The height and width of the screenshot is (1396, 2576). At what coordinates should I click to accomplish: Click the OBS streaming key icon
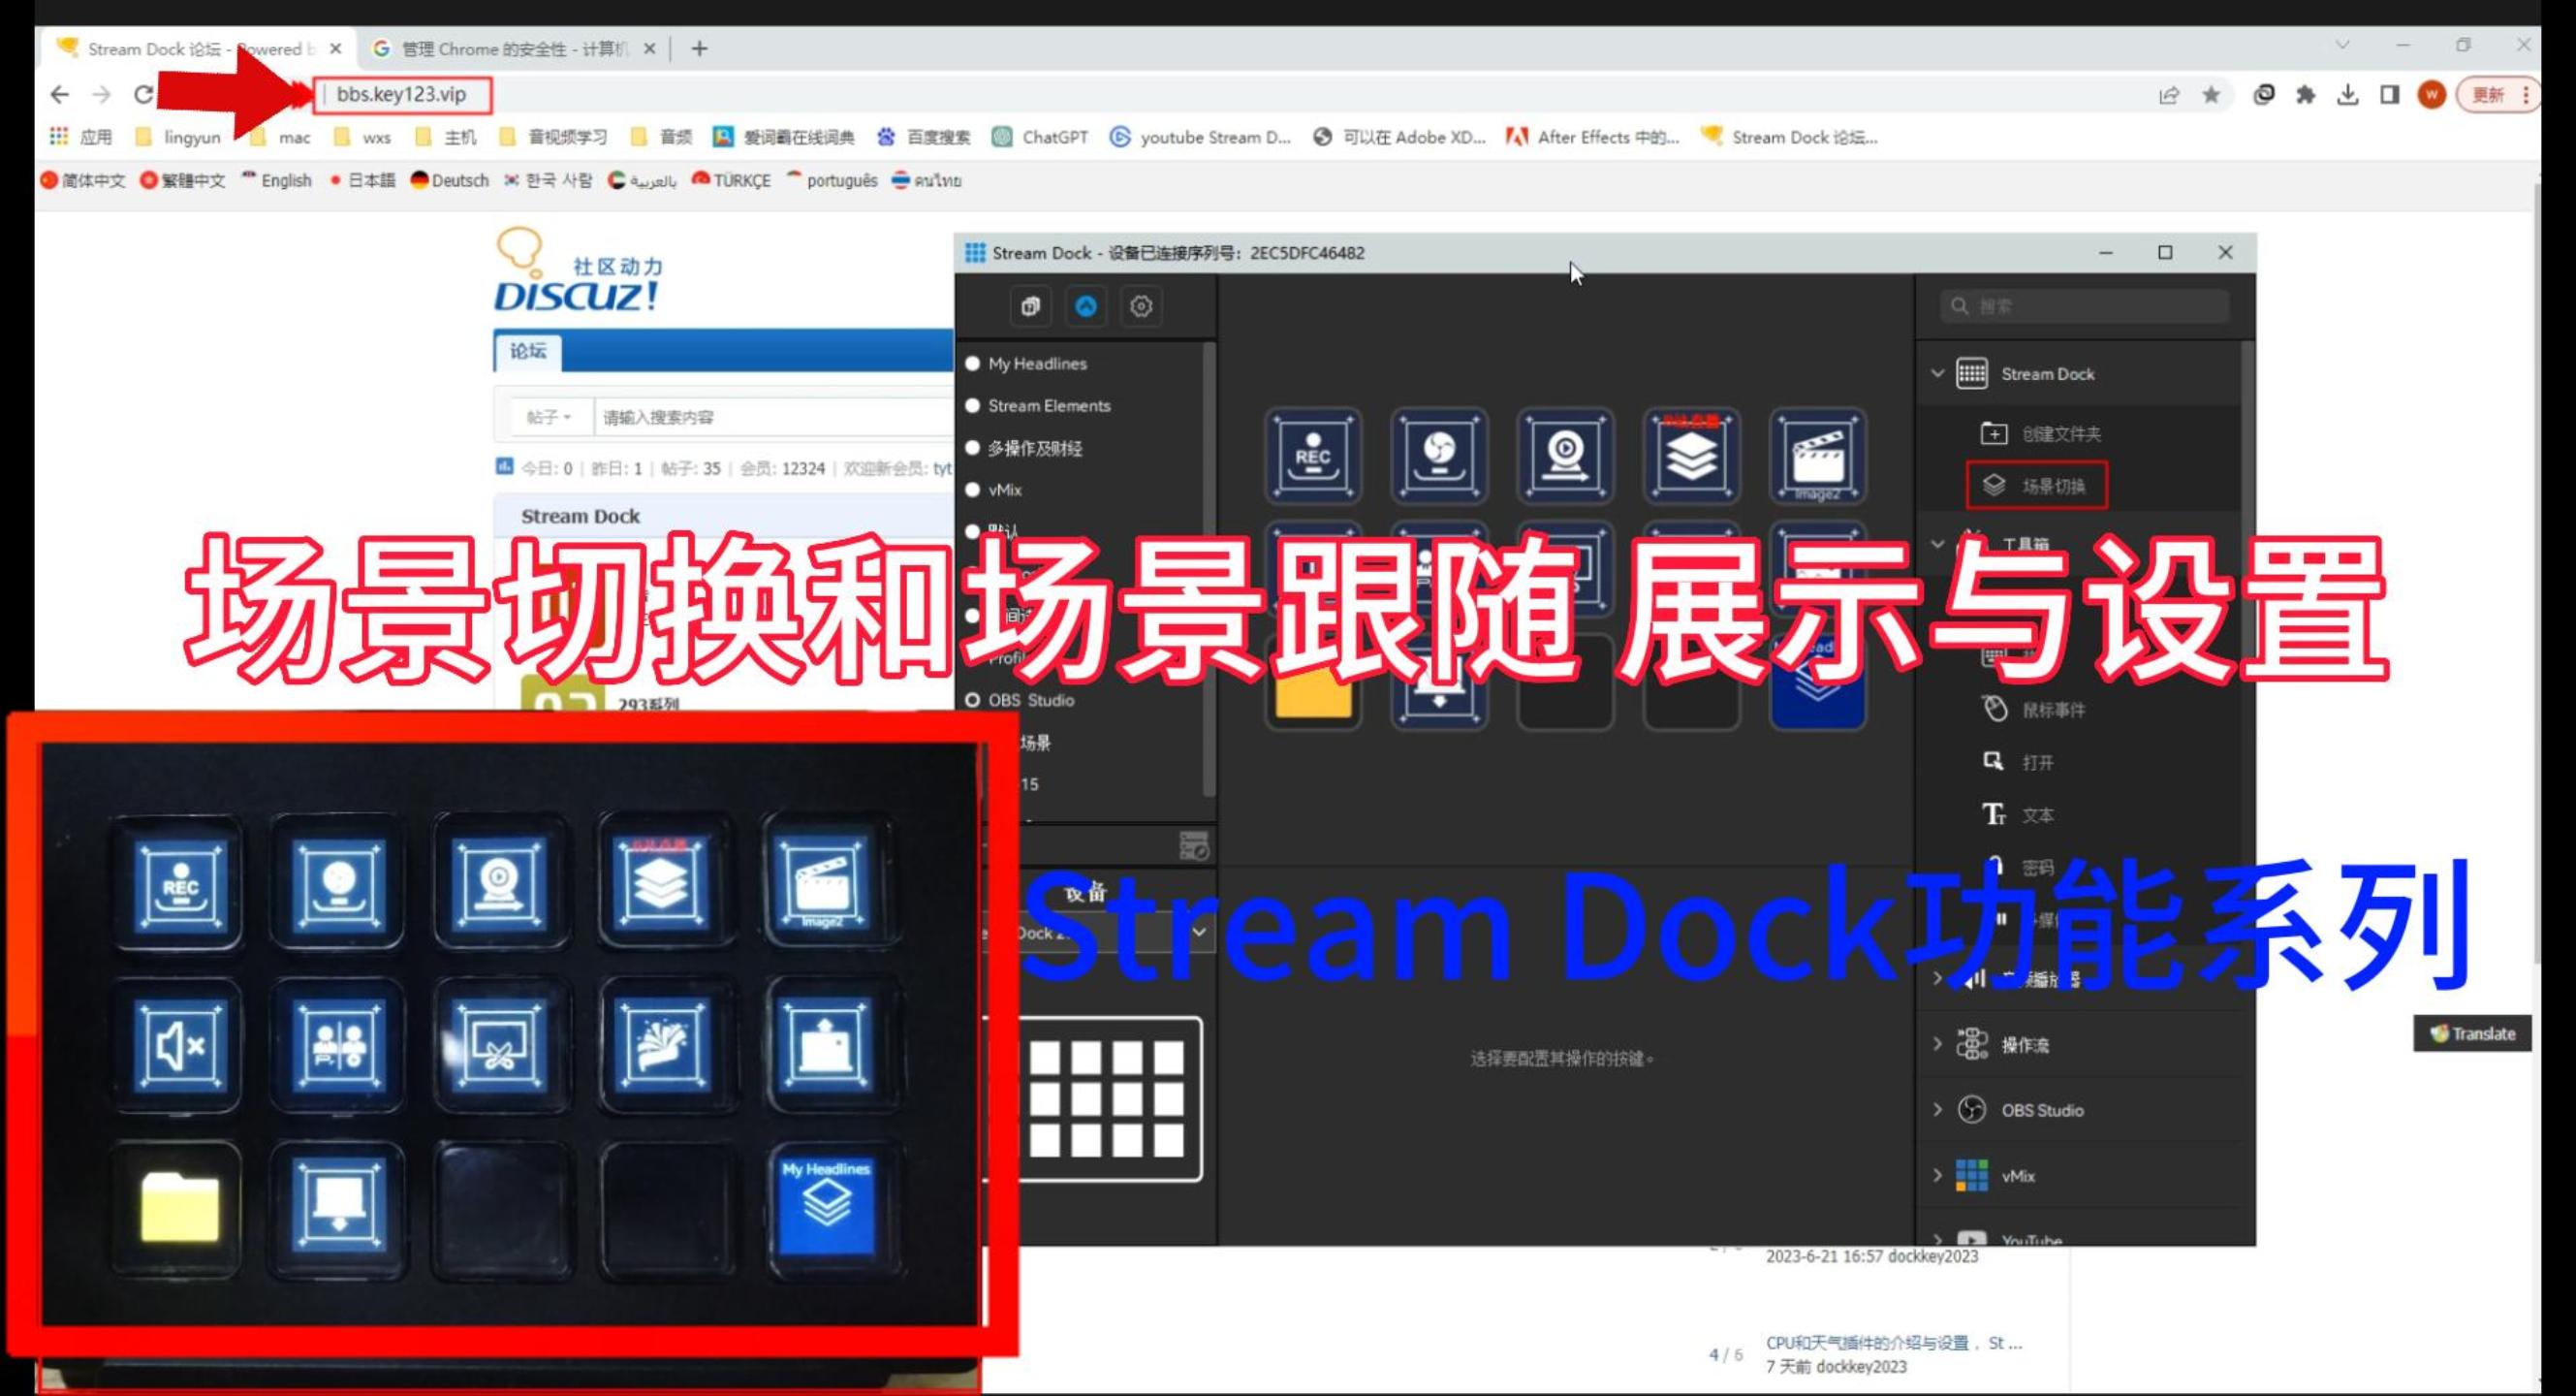click(x=1439, y=456)
